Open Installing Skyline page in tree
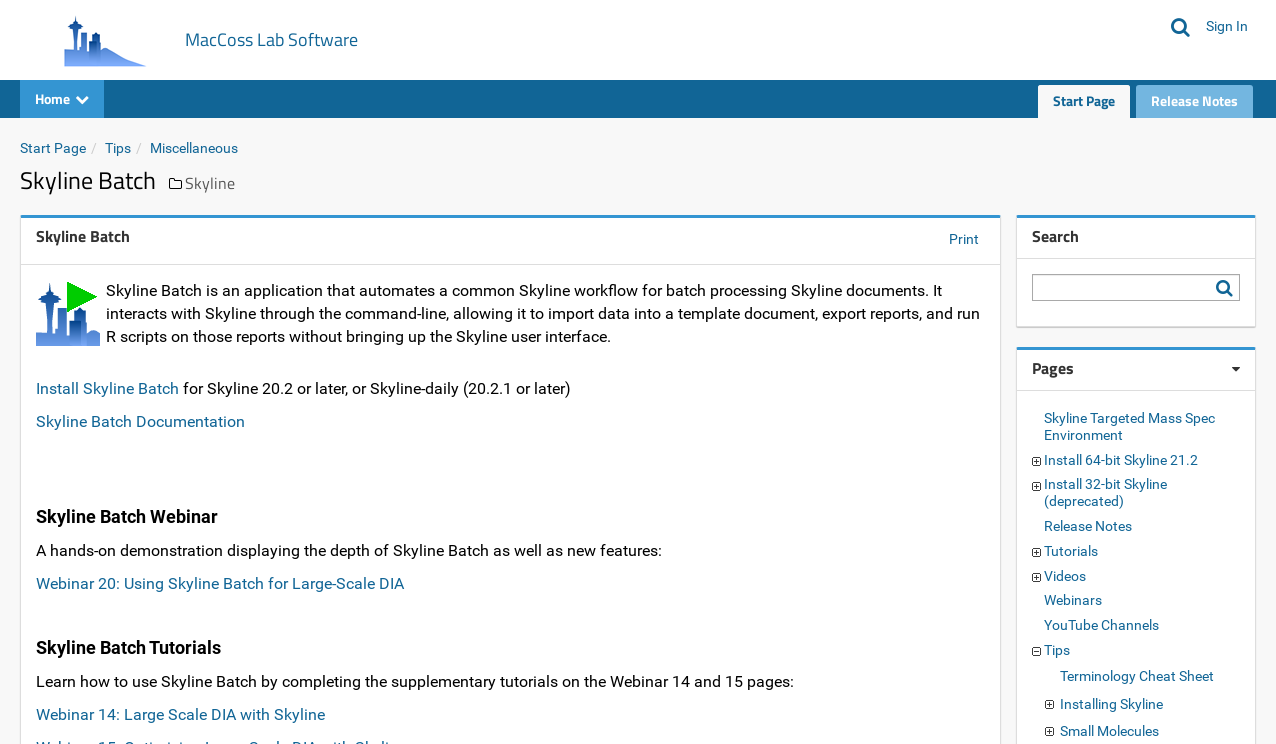The height and width of the screenshot is (744, 1276). tap(1111, 705)
